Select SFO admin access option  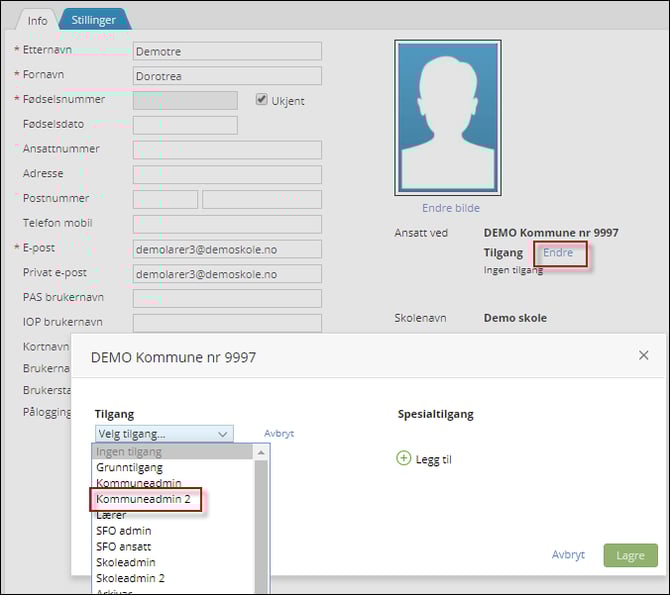(x=124, y=530)
